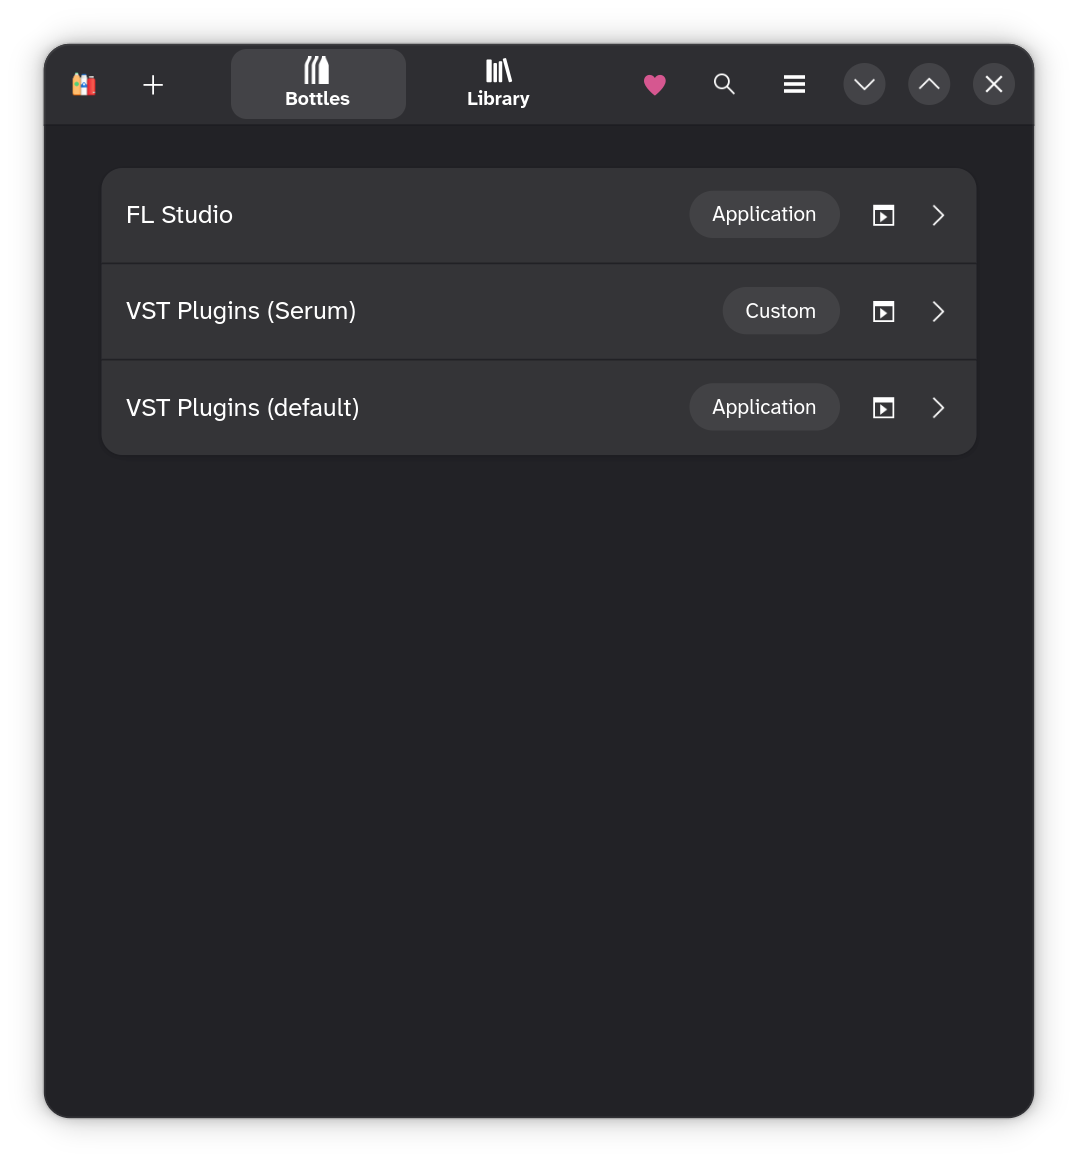Click Application badge on VST Plugins (default)
Viewport: 1078px width, 1162px height.
764,408
